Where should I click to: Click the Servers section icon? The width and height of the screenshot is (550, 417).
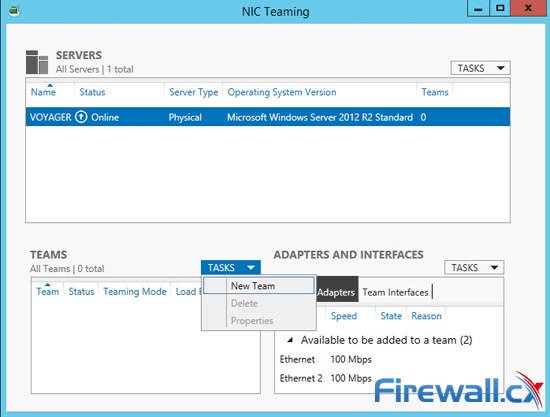coord(37,62)
